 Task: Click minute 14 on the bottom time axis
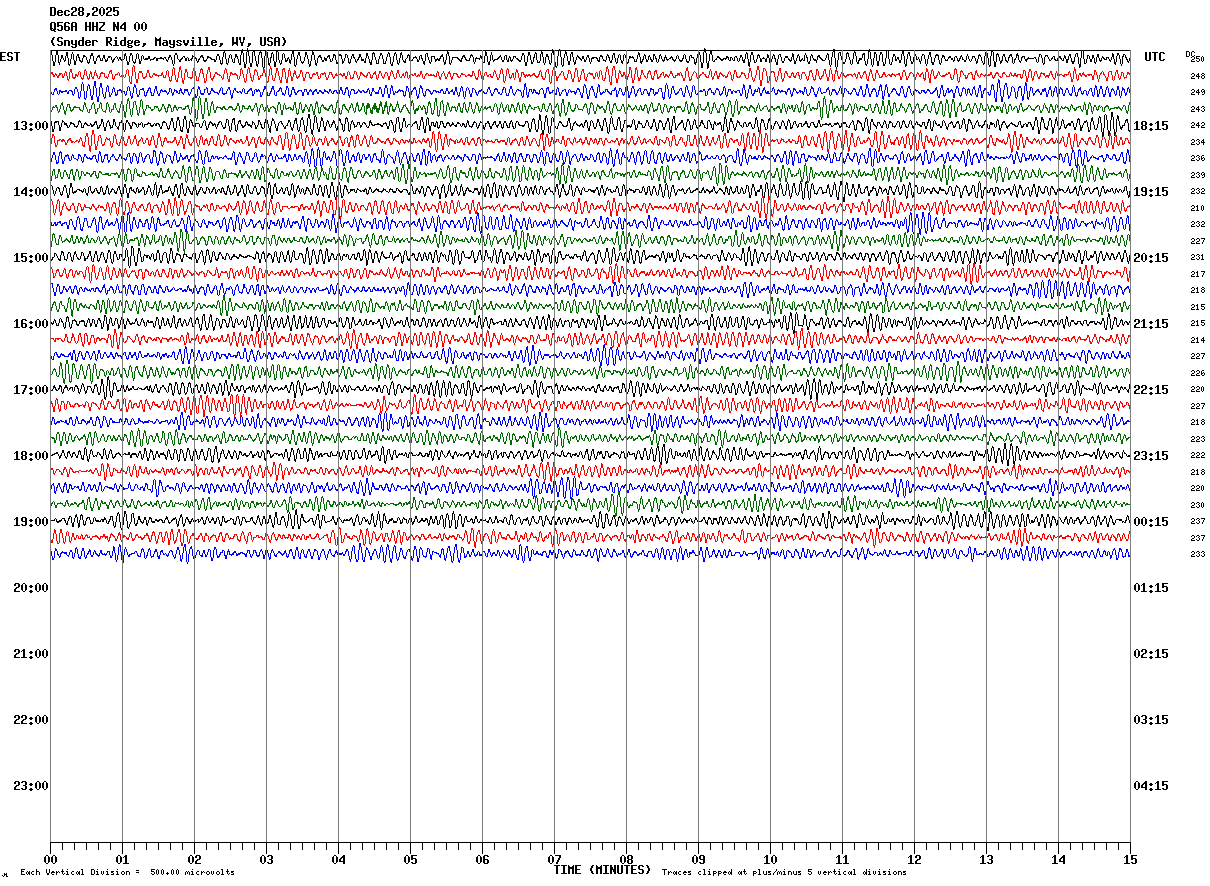[1058, 860]
